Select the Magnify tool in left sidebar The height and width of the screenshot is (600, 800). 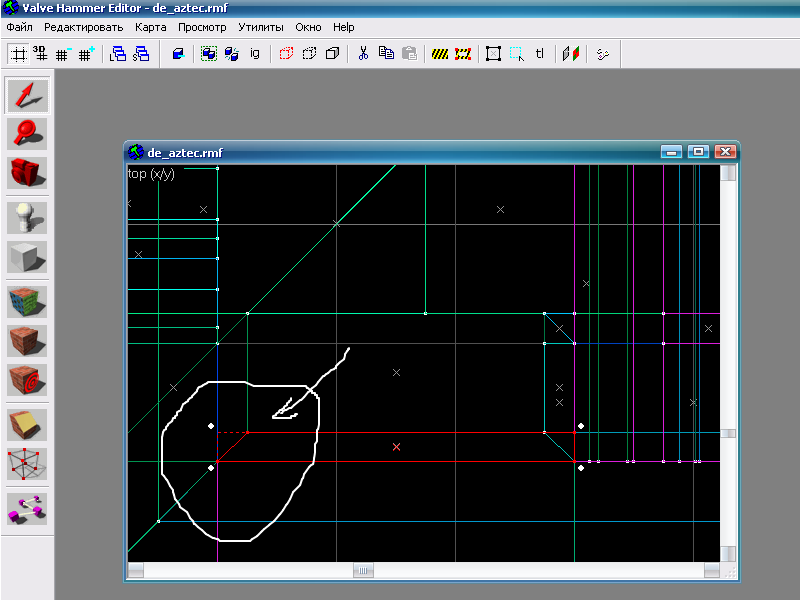(27, 133)
